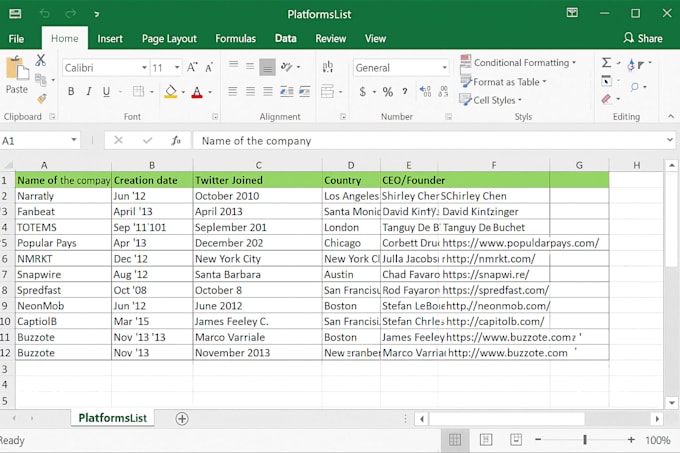Toggle Align Right

click(x=268, y=91)
